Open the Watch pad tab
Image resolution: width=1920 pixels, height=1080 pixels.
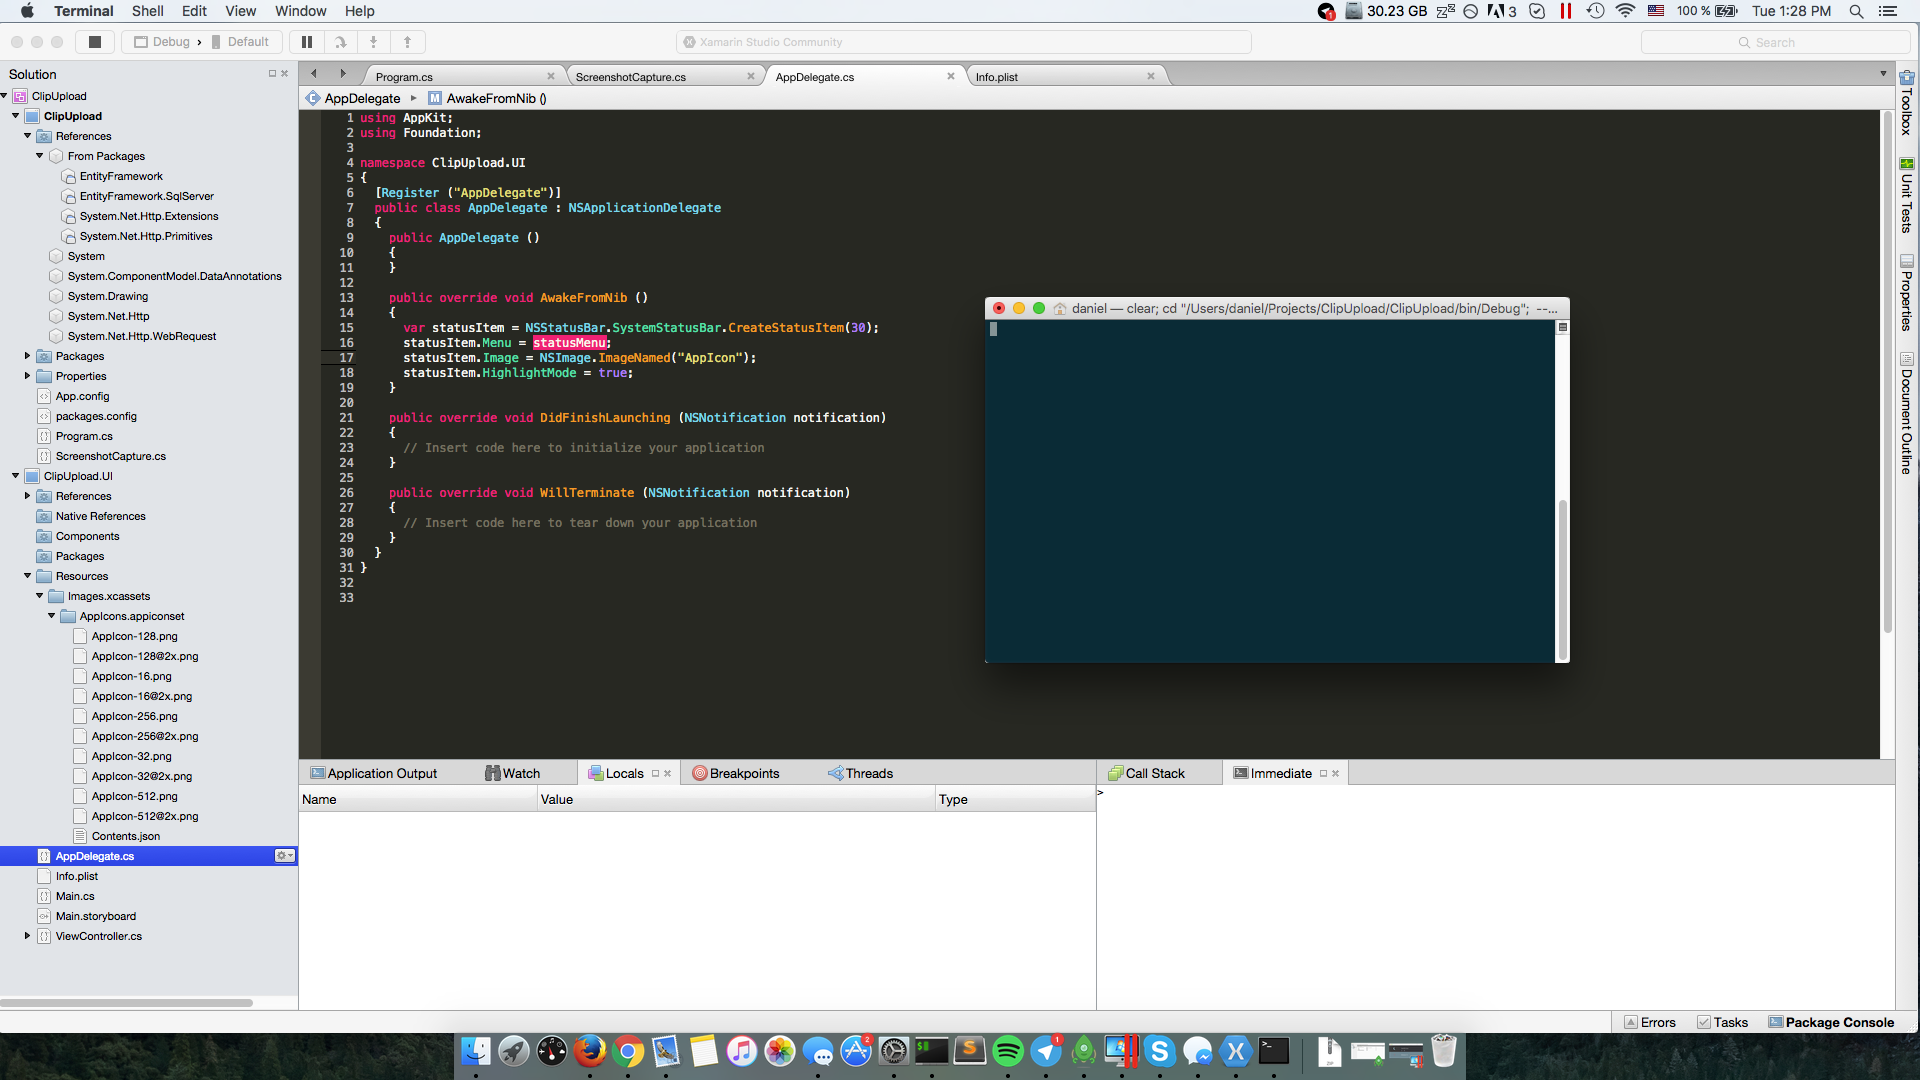pyautogui.click(x=513, y=774)
